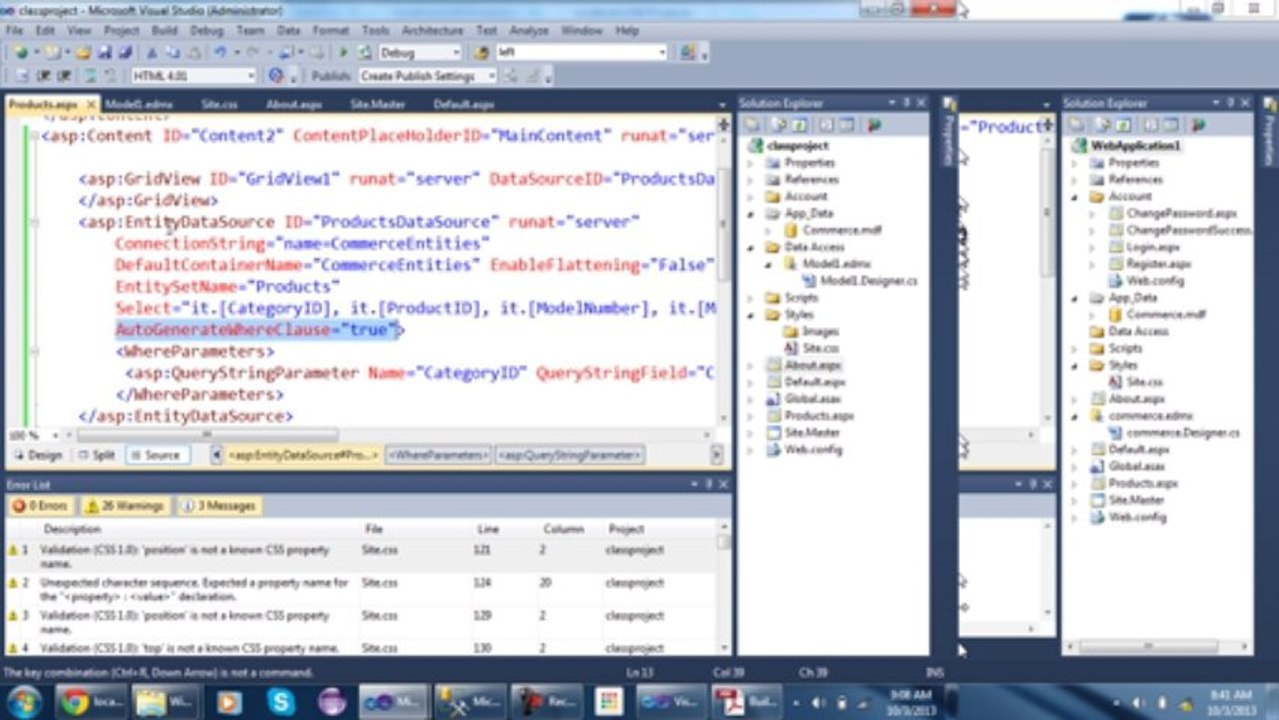Click the target schema validation icon beside HTML 4.01
Screen dimensions: 1279x720
point(277,76)
